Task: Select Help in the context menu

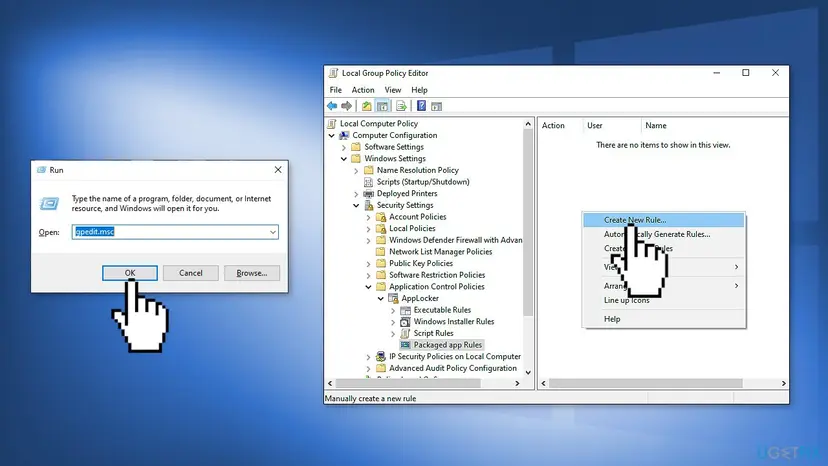Action: click(x=664, y=319)
